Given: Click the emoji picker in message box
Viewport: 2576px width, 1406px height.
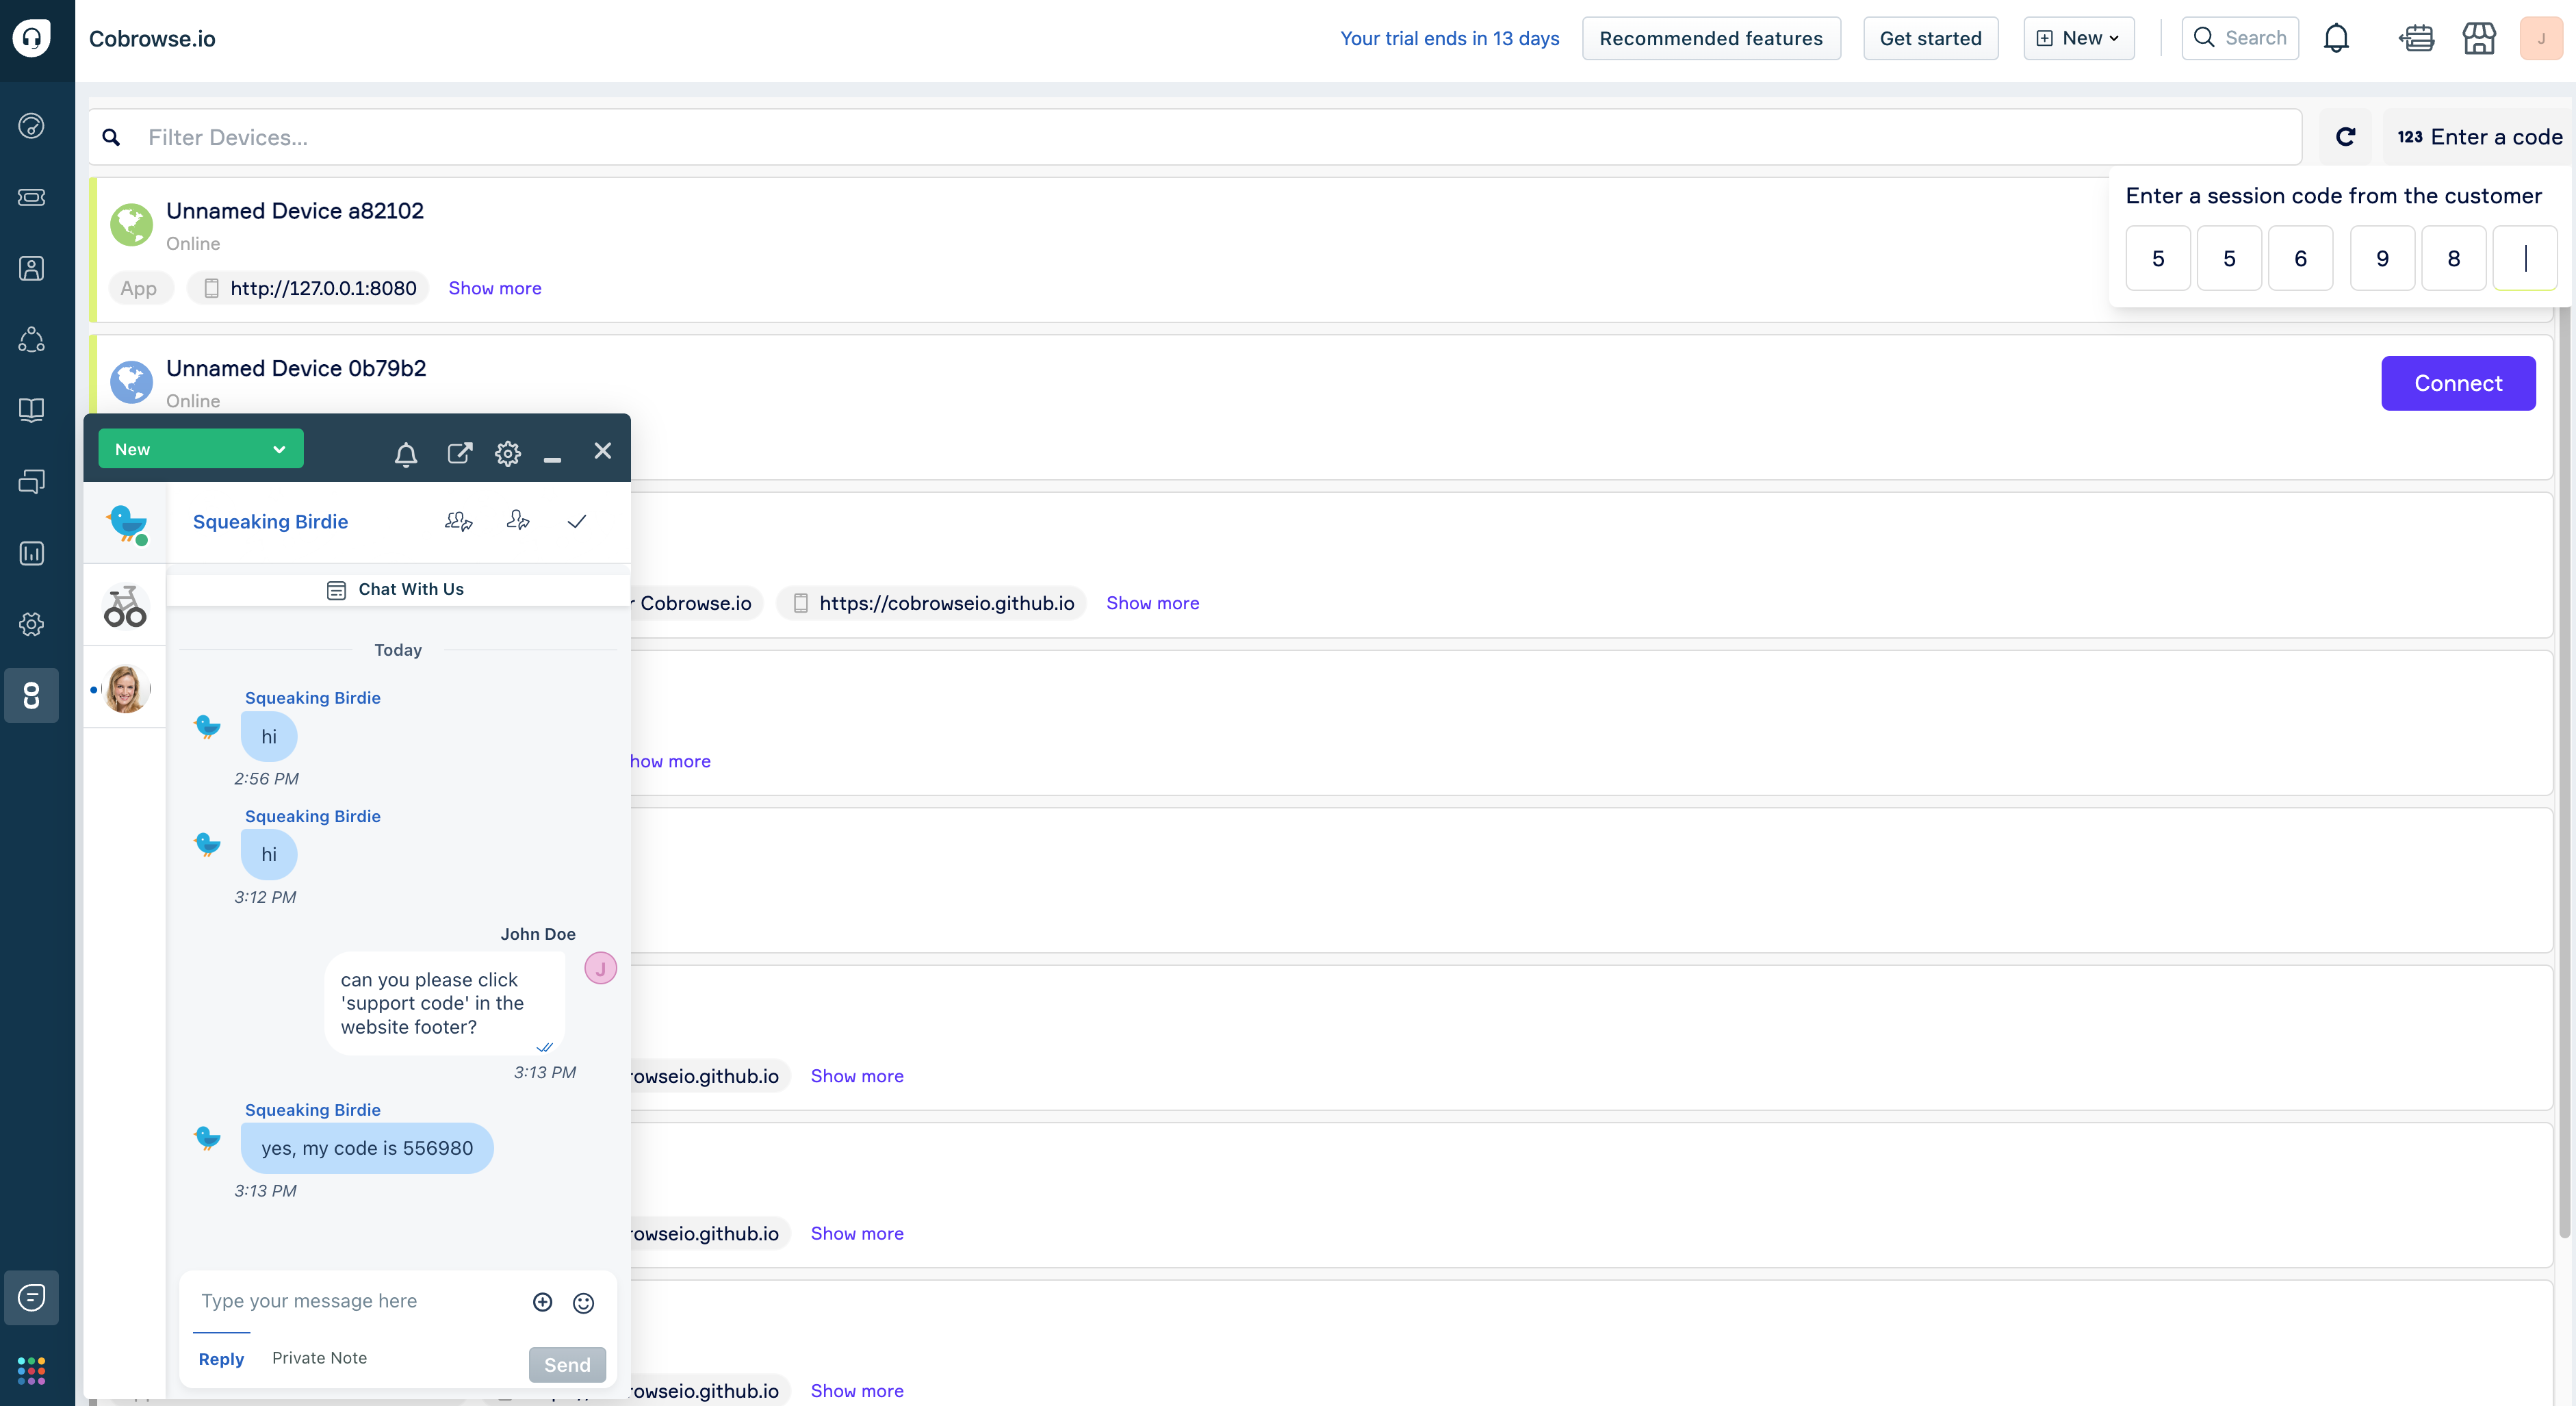Looking at the screenshot, I should coord(583,1302).
